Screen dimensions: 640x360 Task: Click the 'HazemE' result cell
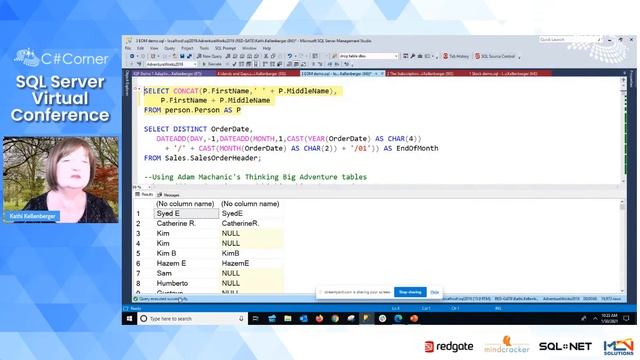point(251,263)
